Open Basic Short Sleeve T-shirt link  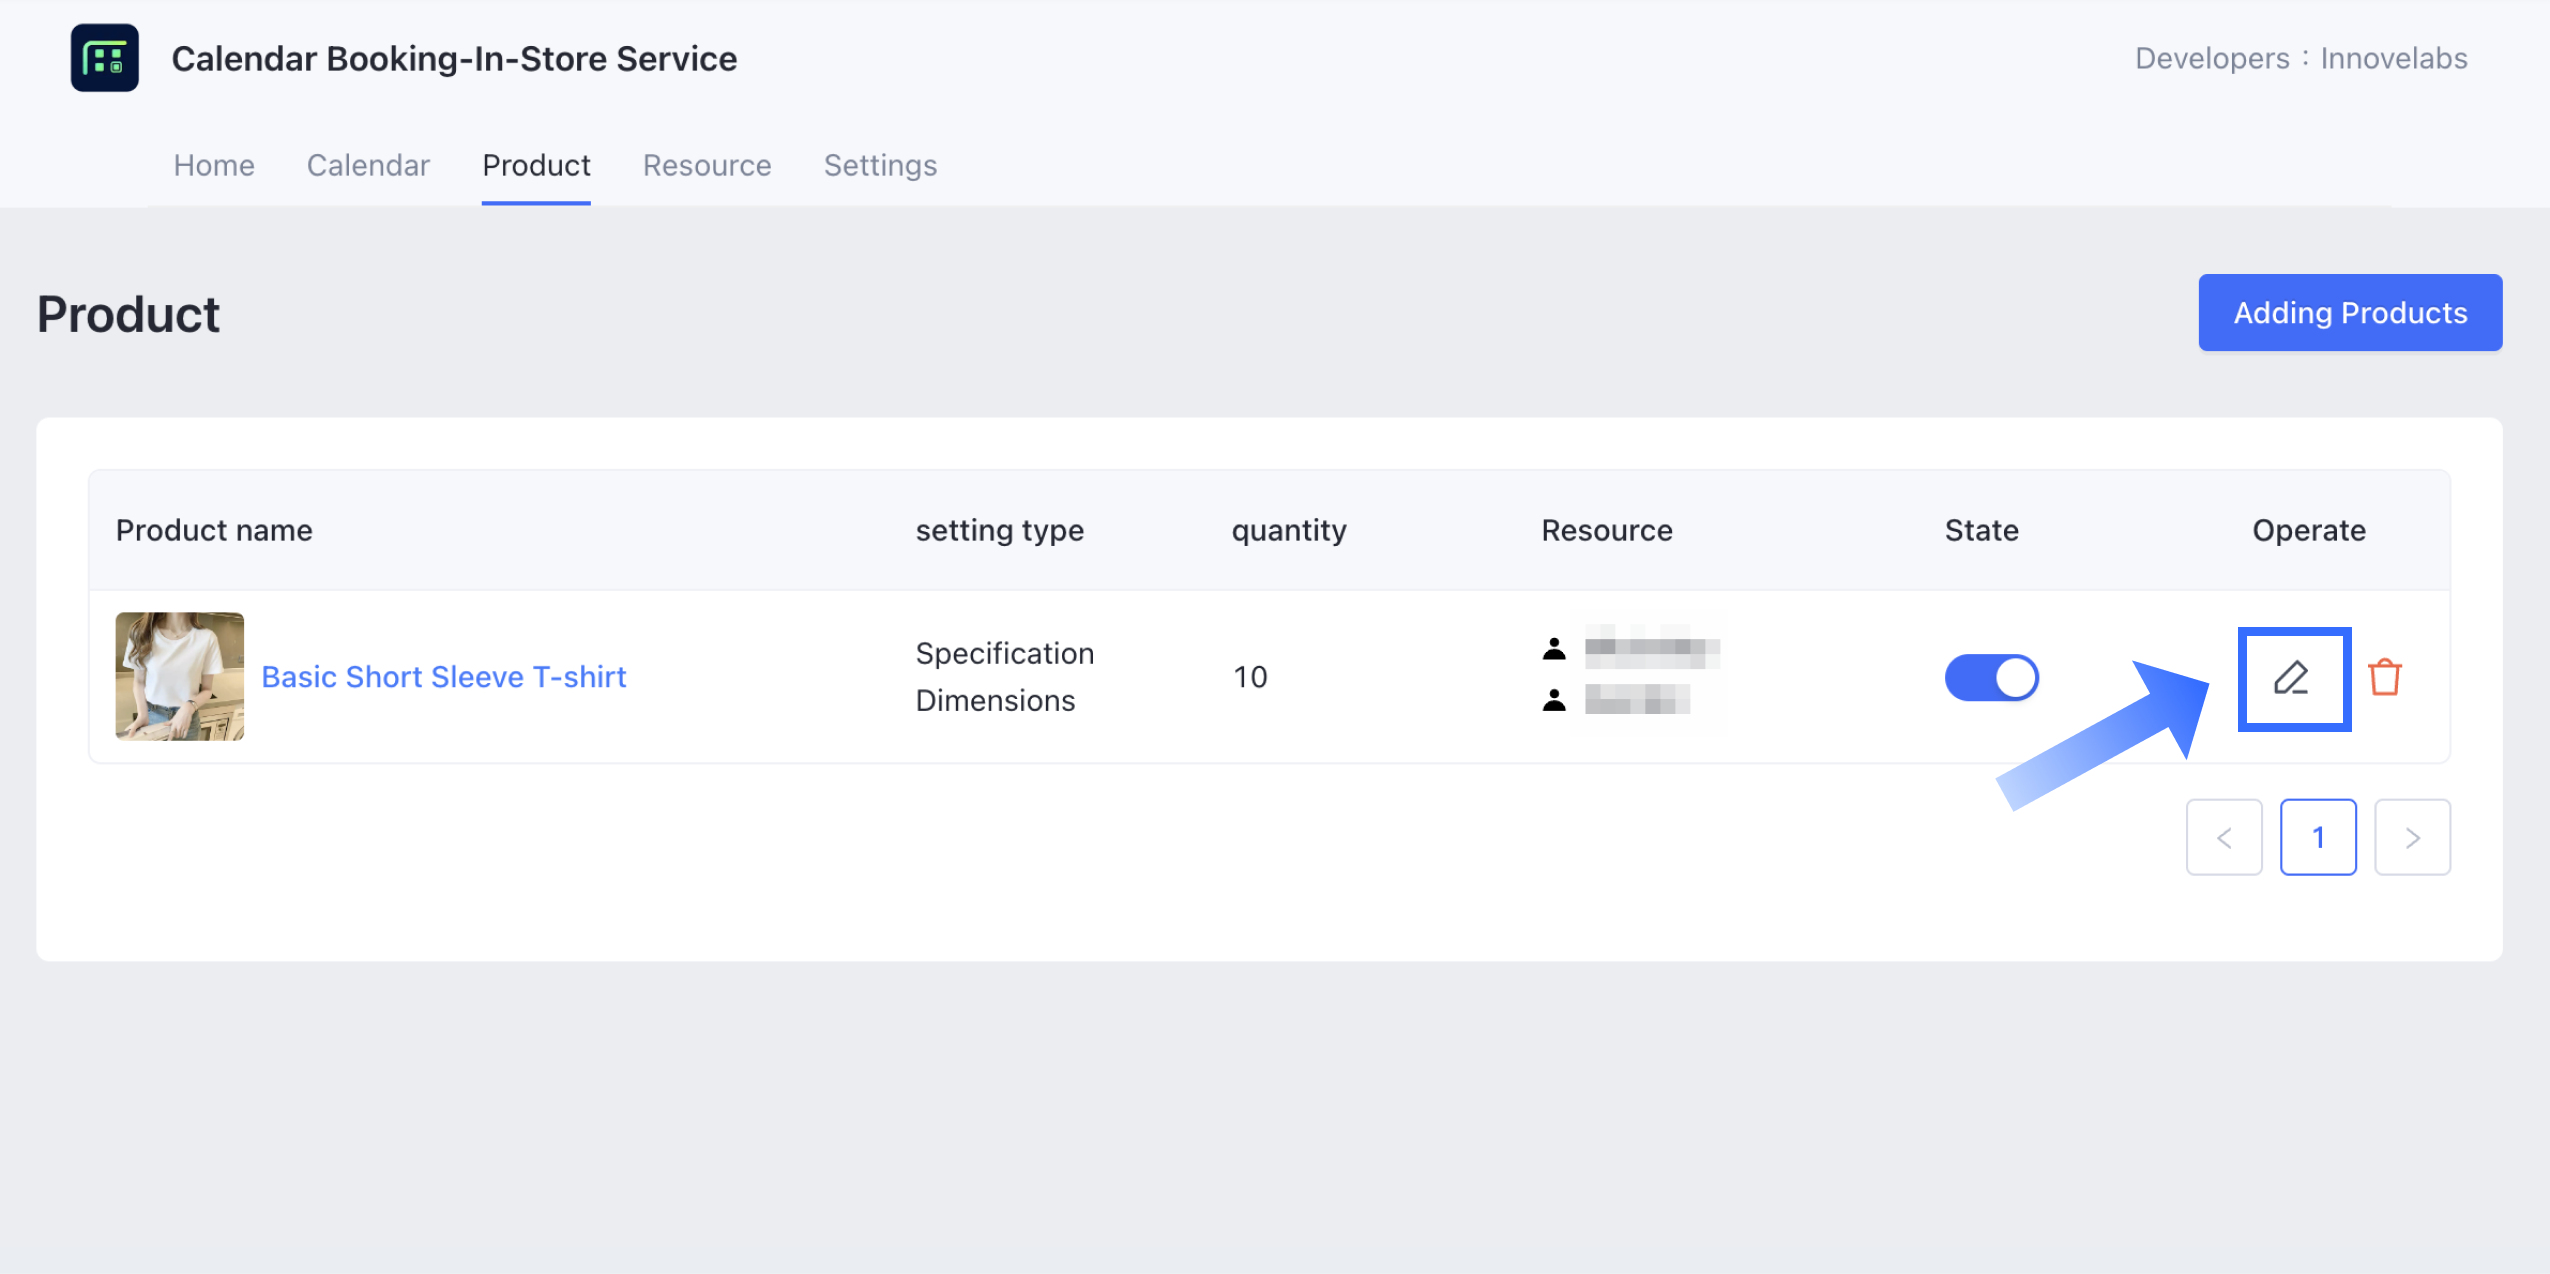[443, 677]
